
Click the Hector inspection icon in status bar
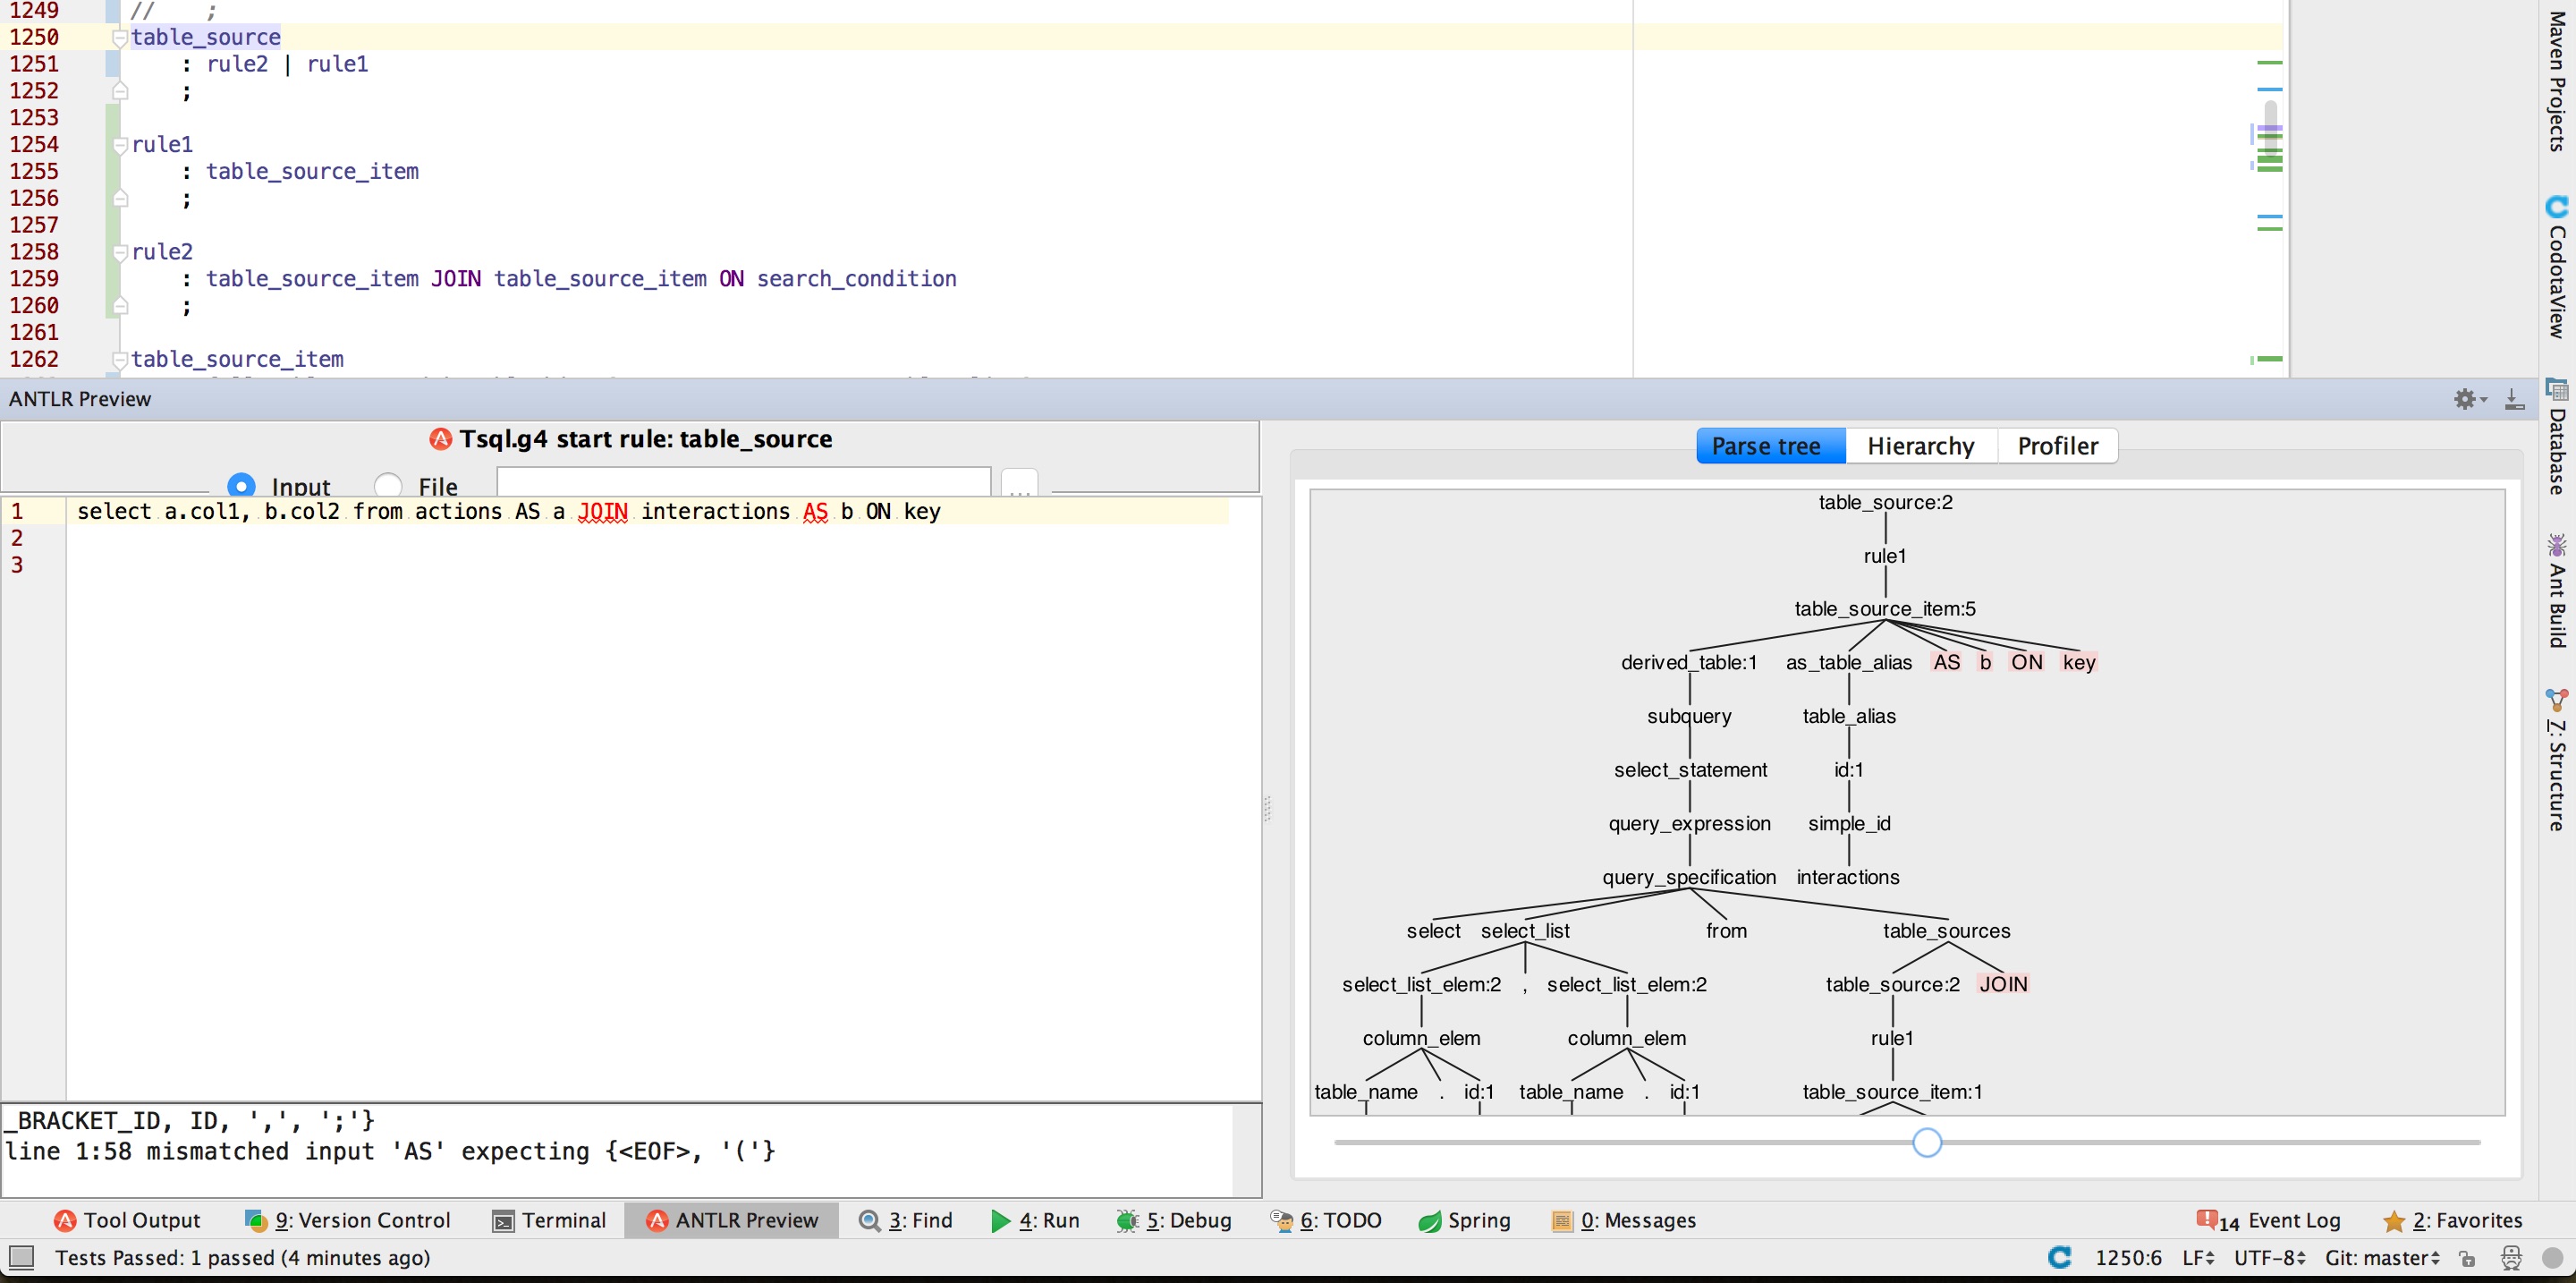click(x=2511, y=1258)
